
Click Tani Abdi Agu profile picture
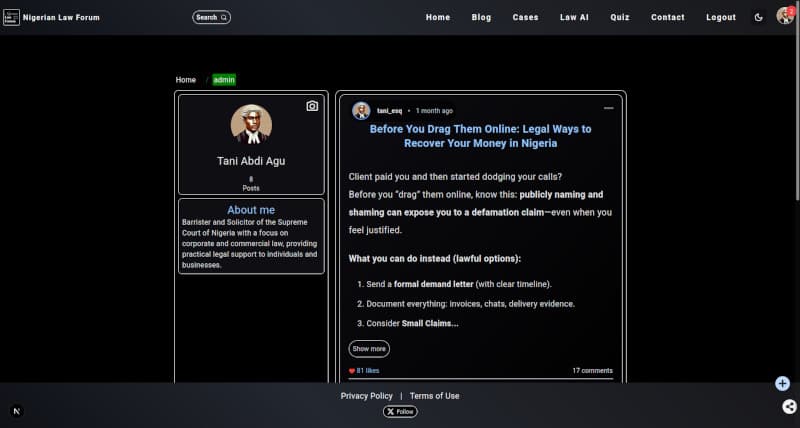(251, 124)
